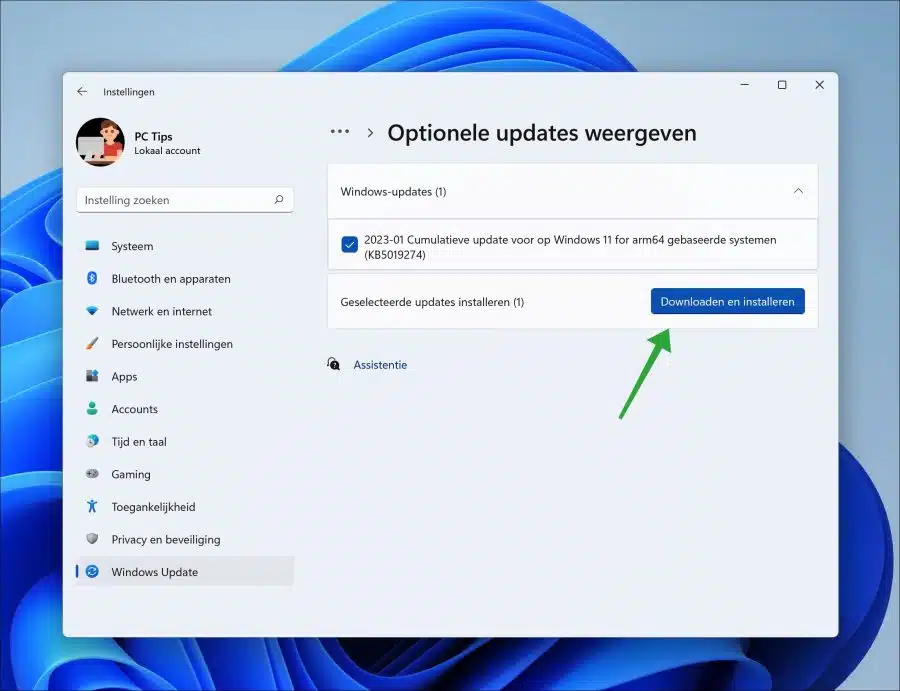Open Netwerk en internet settings

pyautogui.click(x=185, y=311)
